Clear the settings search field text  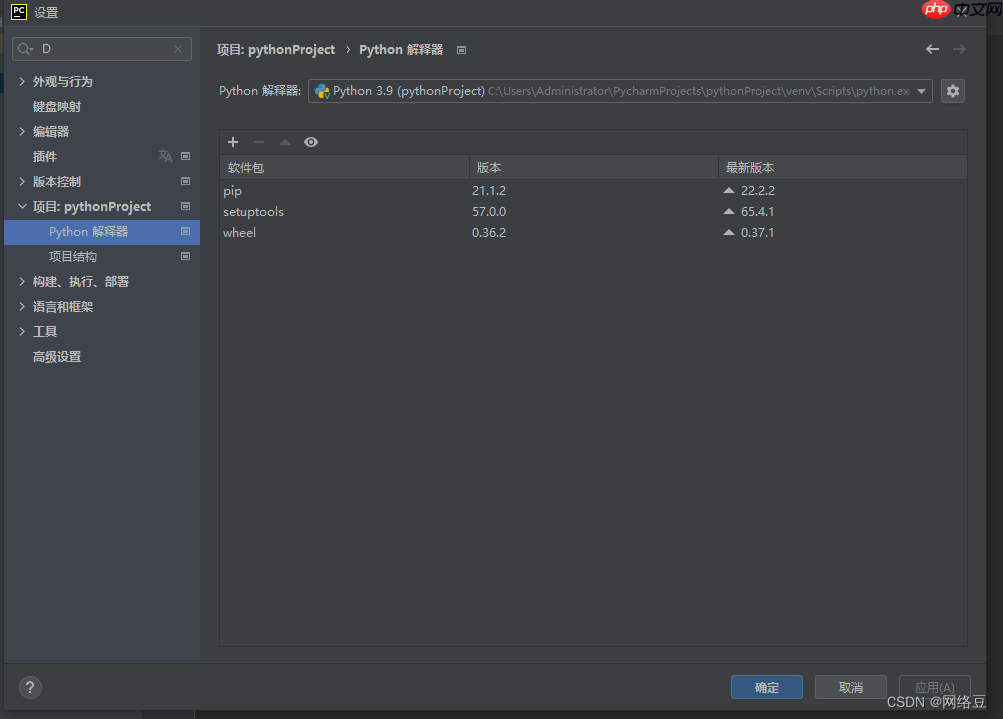pyautogui.click(x=178, y=48)
